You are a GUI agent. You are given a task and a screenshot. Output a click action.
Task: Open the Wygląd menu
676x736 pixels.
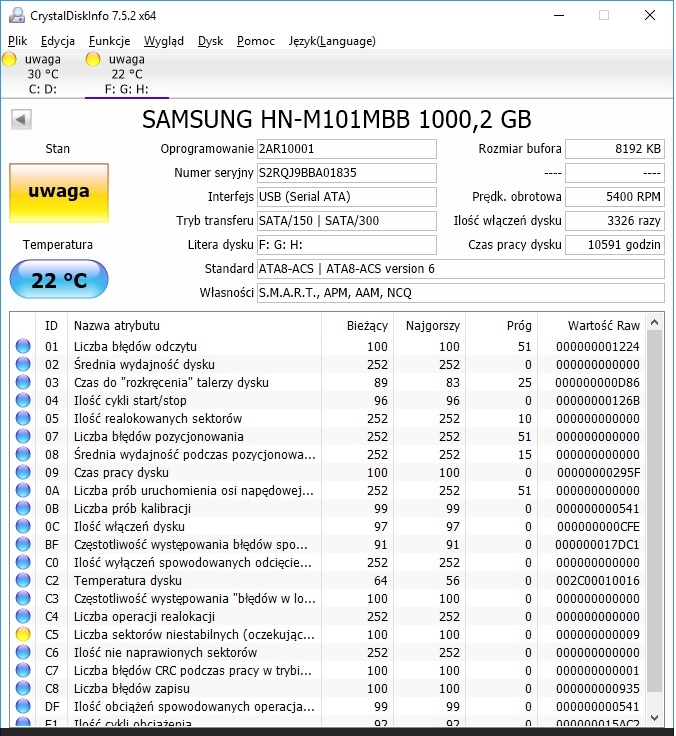[x=163, y=41]
